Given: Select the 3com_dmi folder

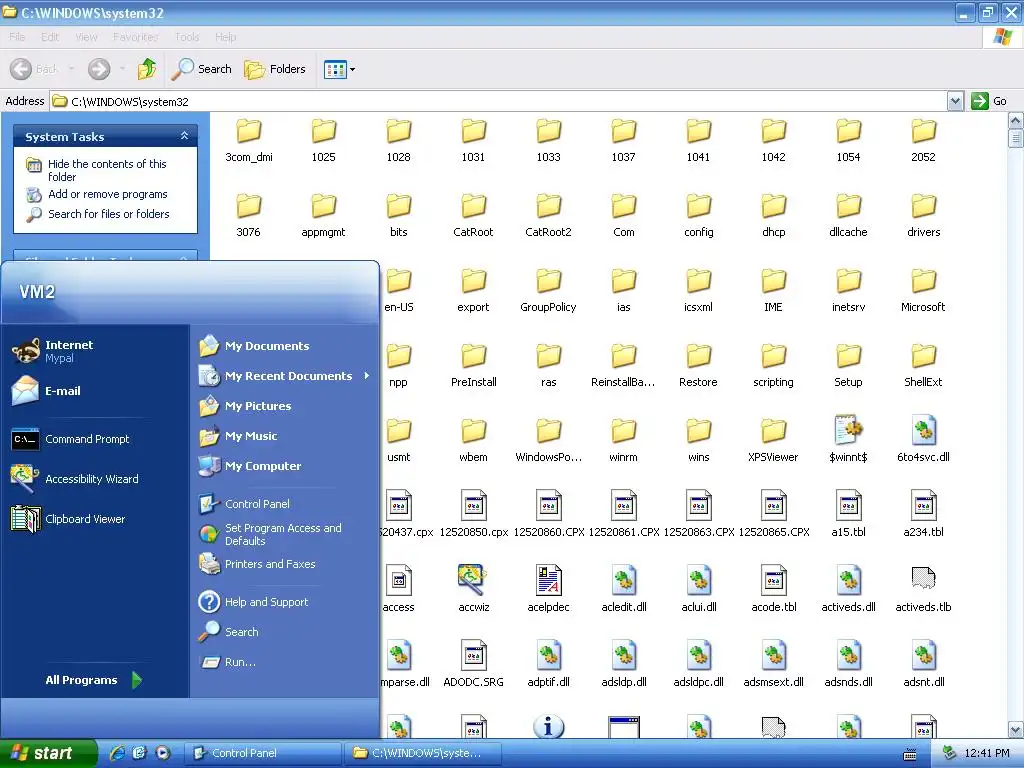Looking at the screenshot, I should coord(249,140).
